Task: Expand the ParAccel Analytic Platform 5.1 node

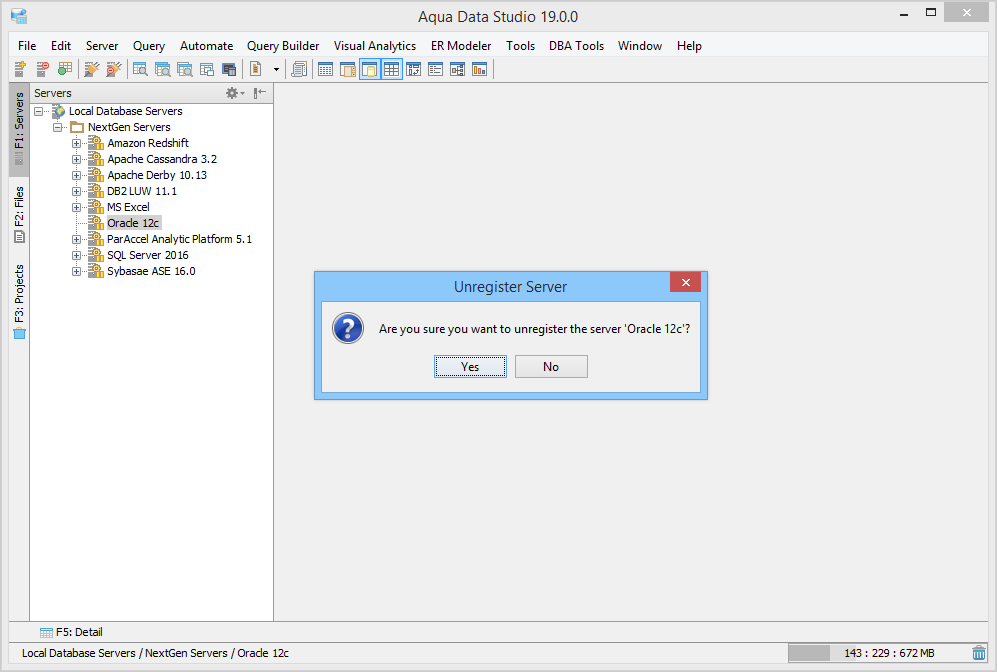Action: pos(76,239)
